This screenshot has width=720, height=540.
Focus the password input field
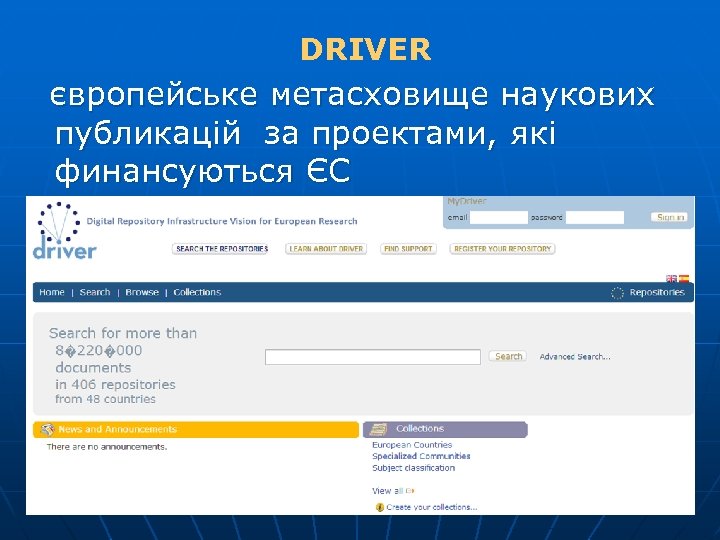tap(595, 217)
